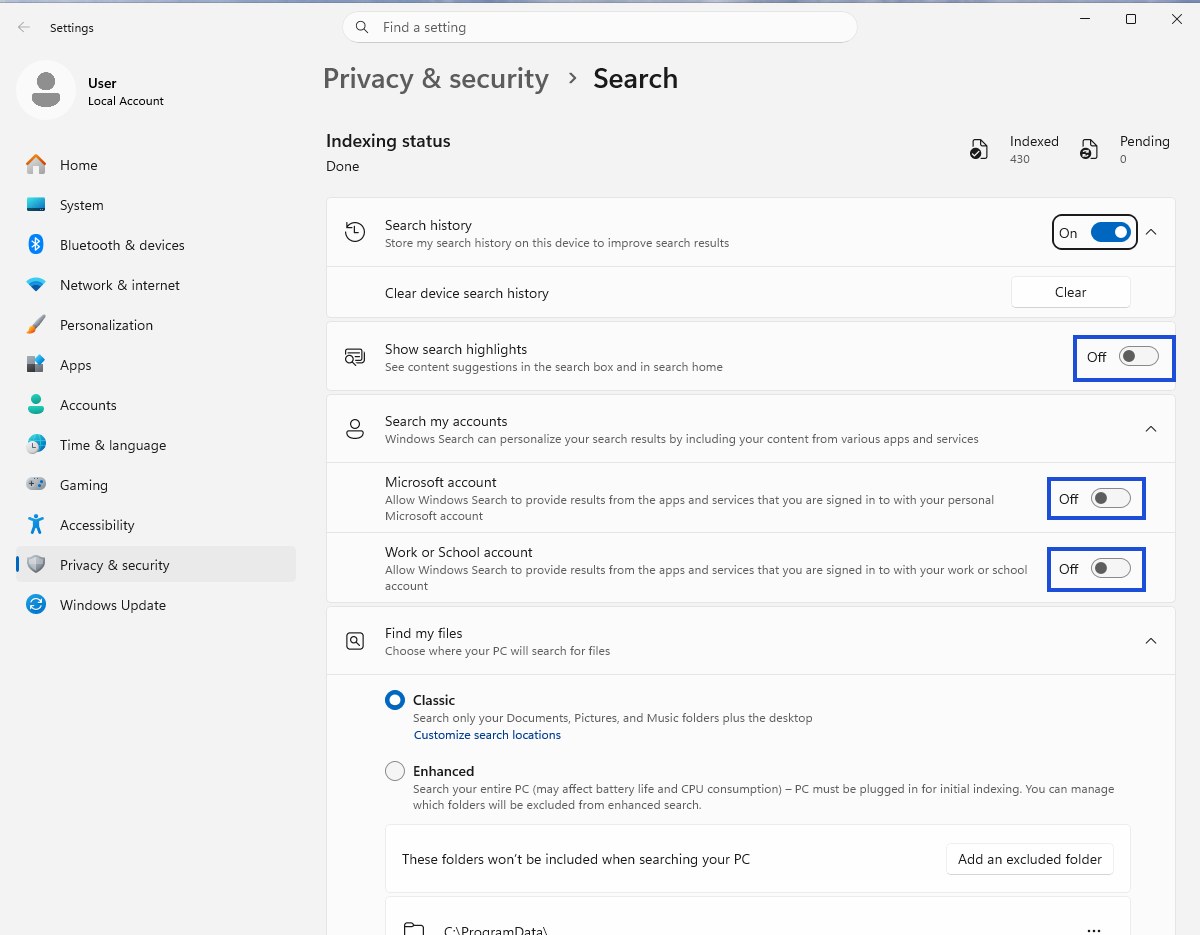Screen dimensions: 1200x935
Task: Open more options for C:\ProgramData\ folder
Action: (x=1094, y=929)
